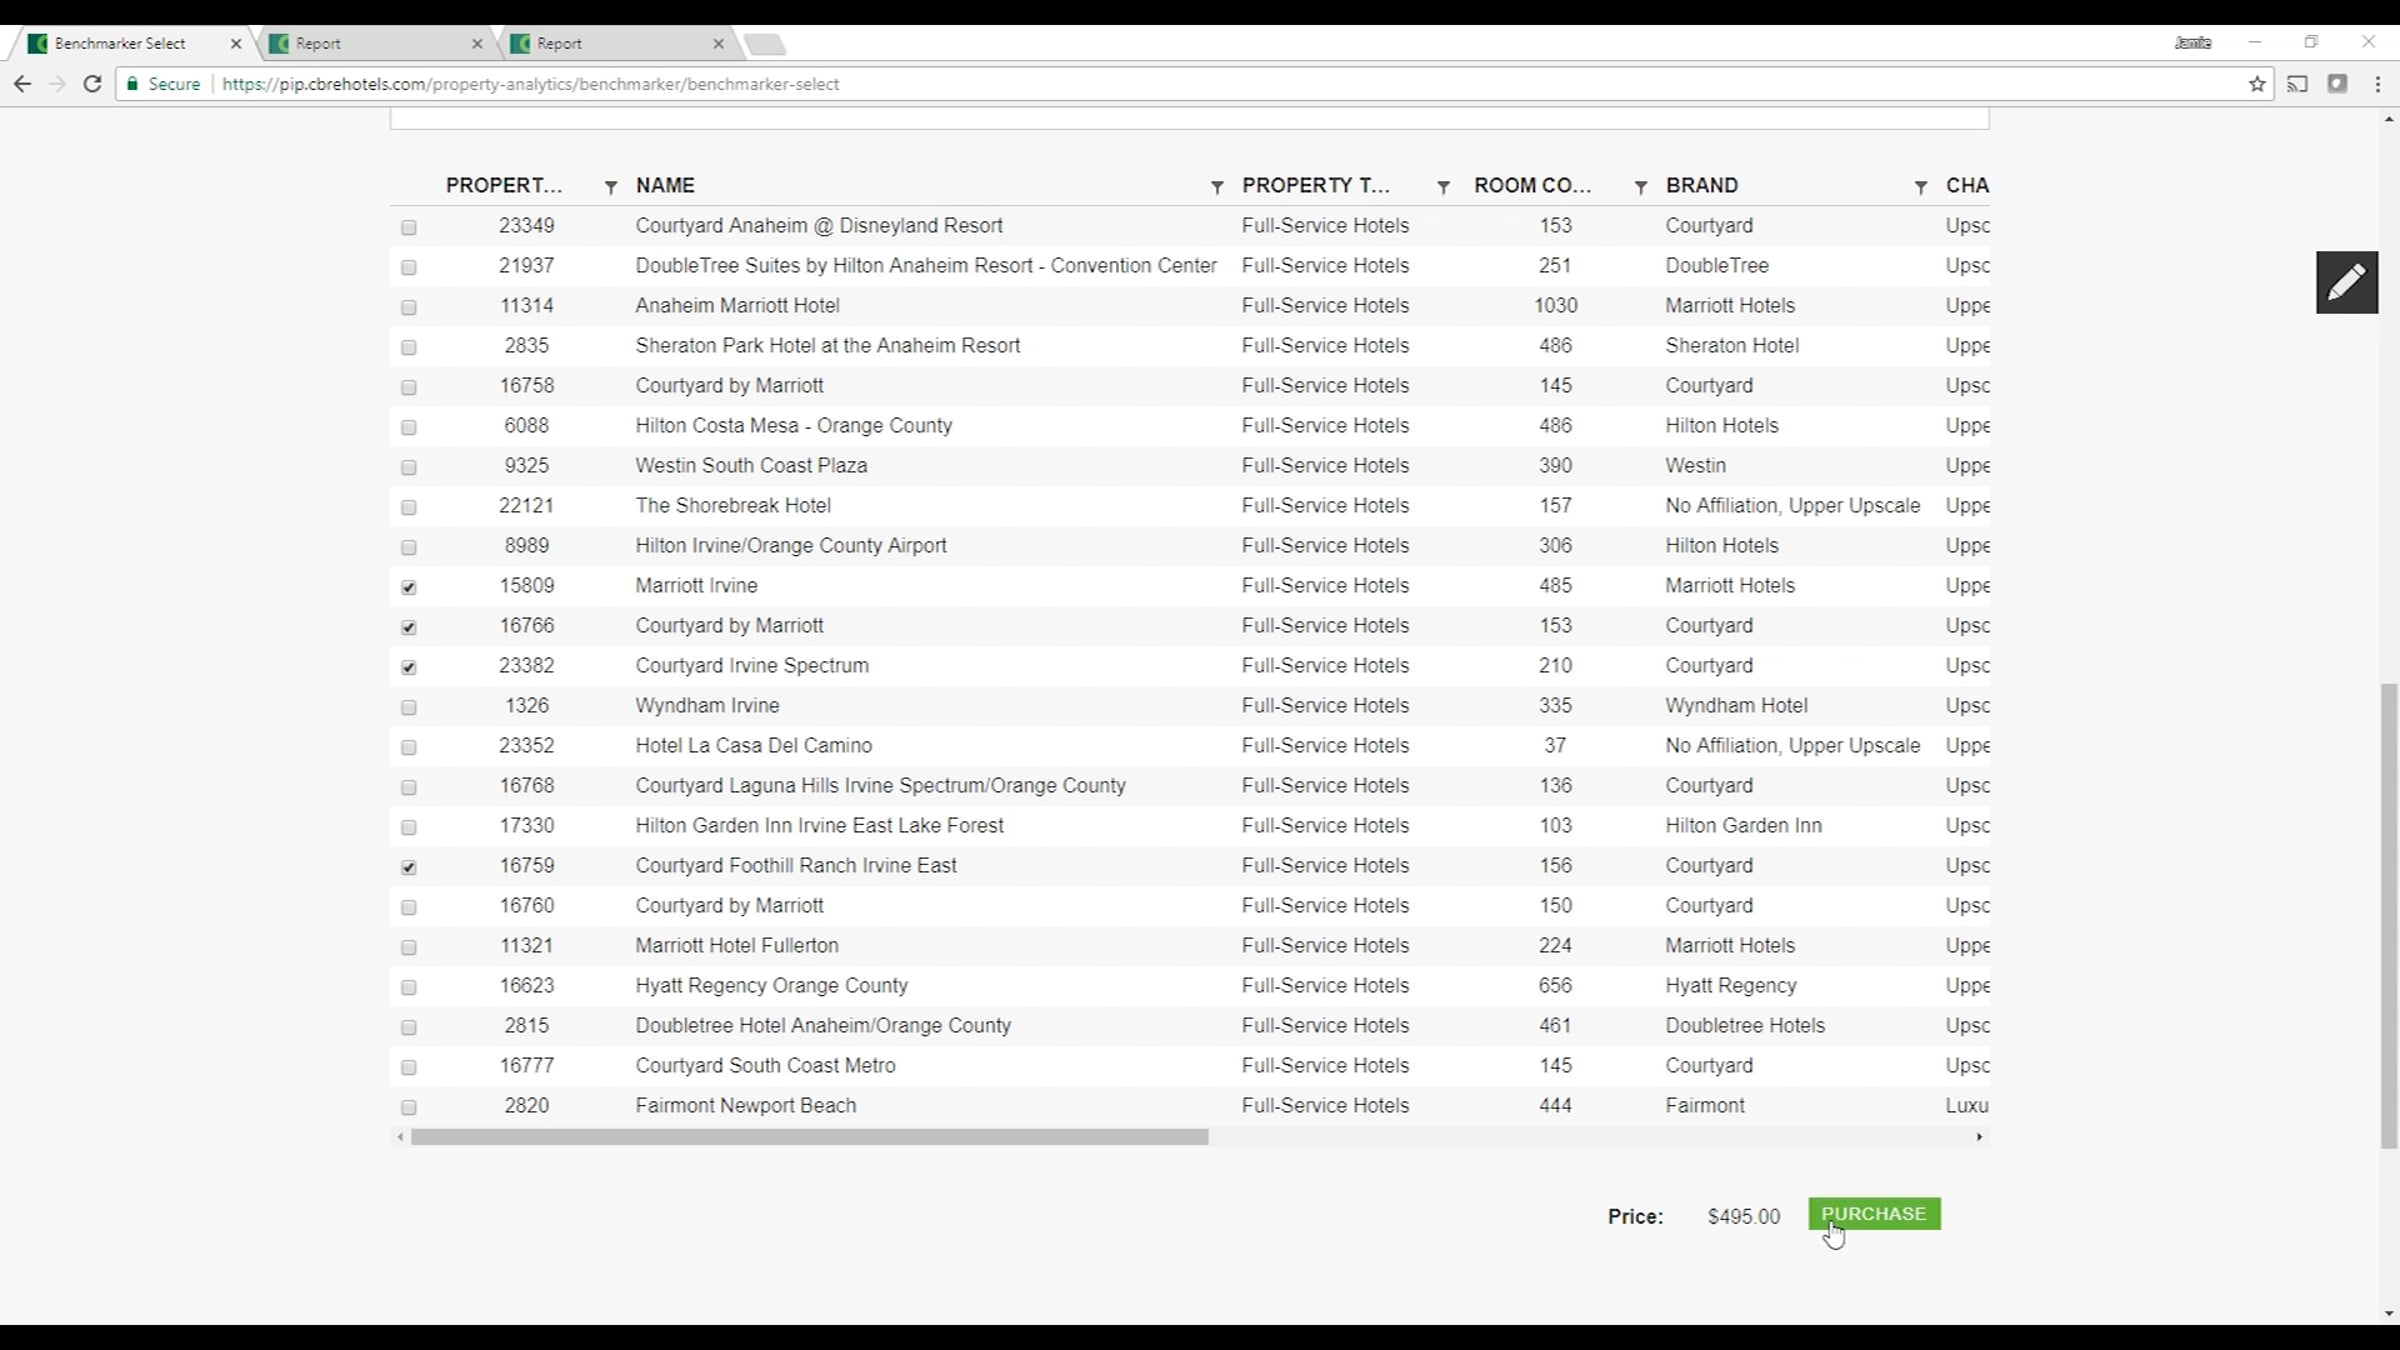Click the extension icon beside cast
Image resolution: width=2400 pixels, height=1350 pixels.
click(x=2337, y=84)
